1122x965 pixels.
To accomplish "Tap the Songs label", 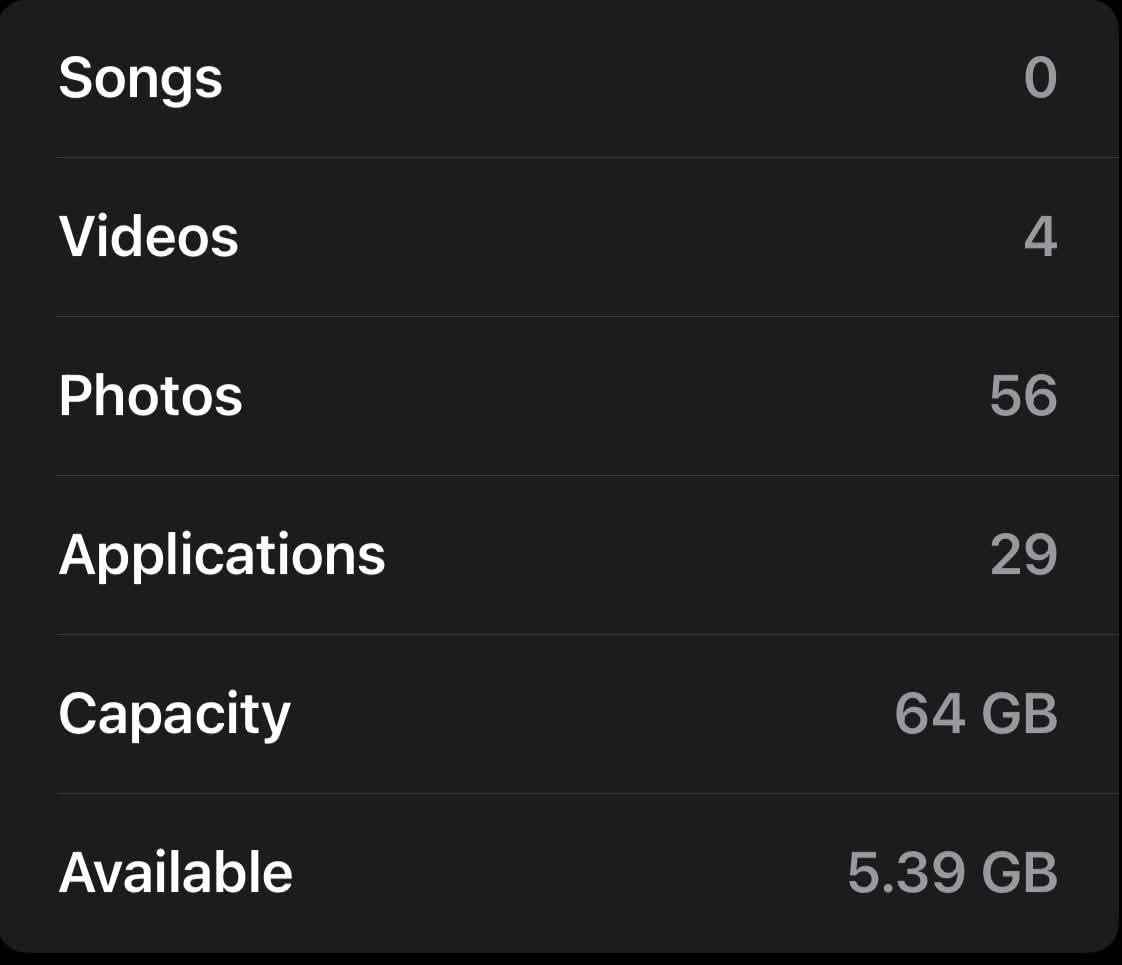I will 140,79.
